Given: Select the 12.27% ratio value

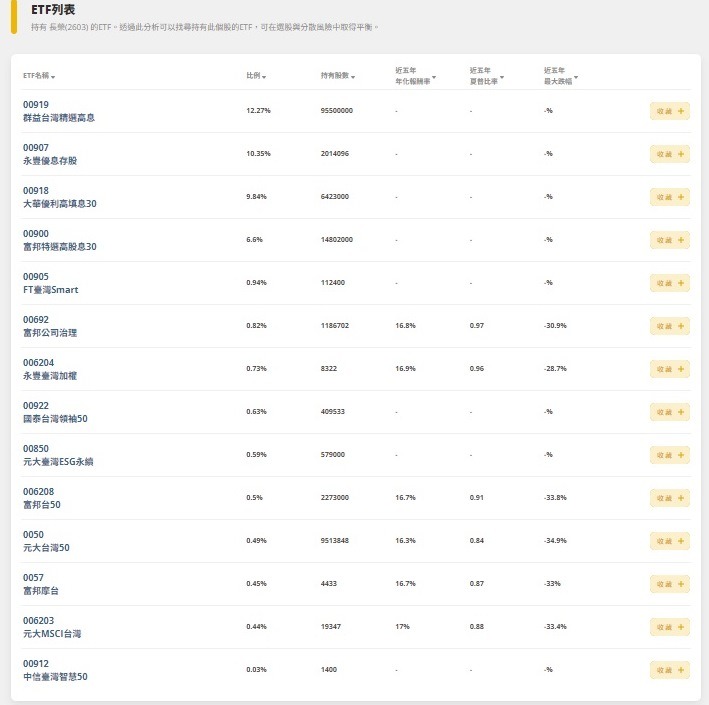Looking at the screenshot, I should point(258,111).
